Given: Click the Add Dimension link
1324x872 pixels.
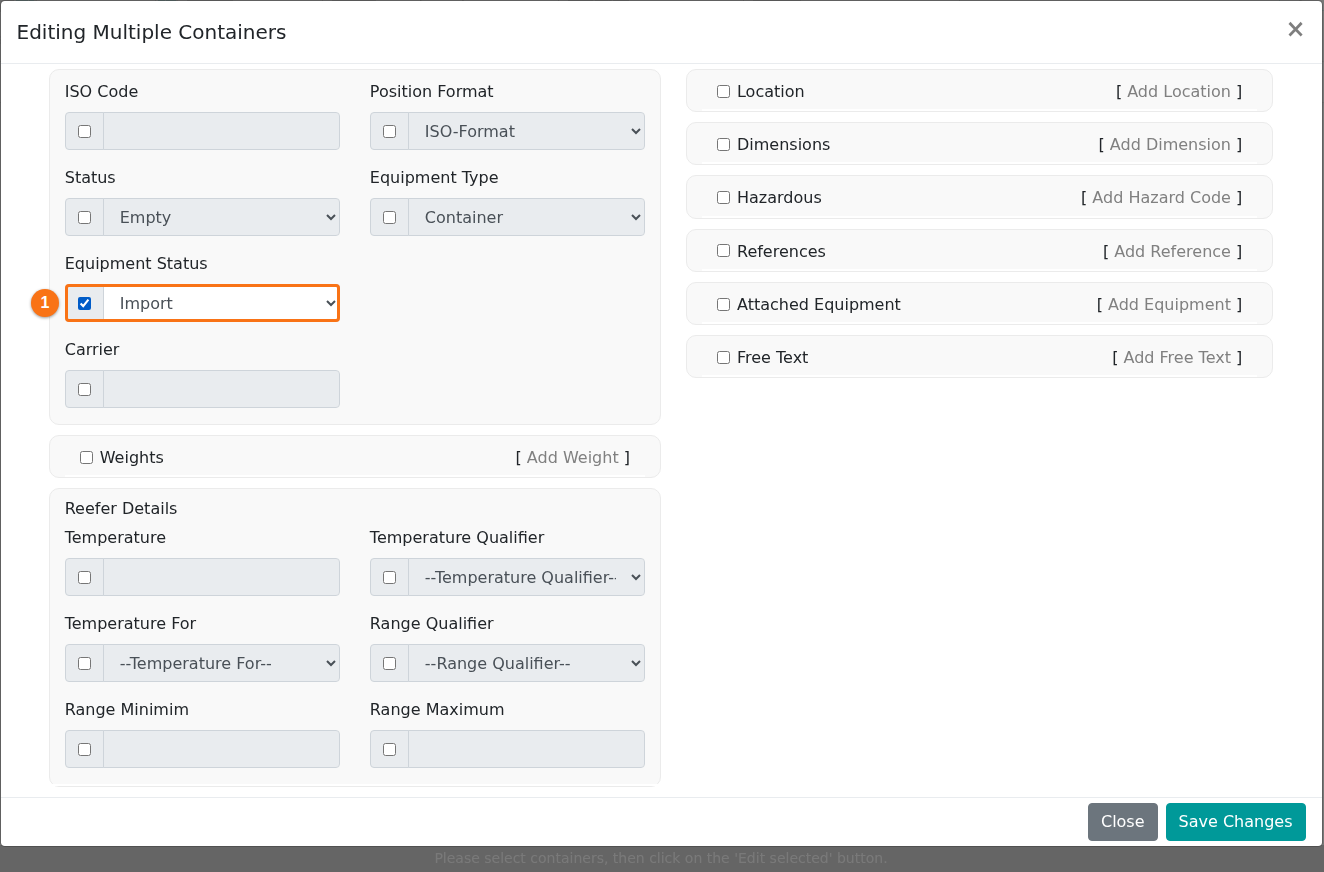Looking at the screenshot, I should click(x=1170, y=144).
